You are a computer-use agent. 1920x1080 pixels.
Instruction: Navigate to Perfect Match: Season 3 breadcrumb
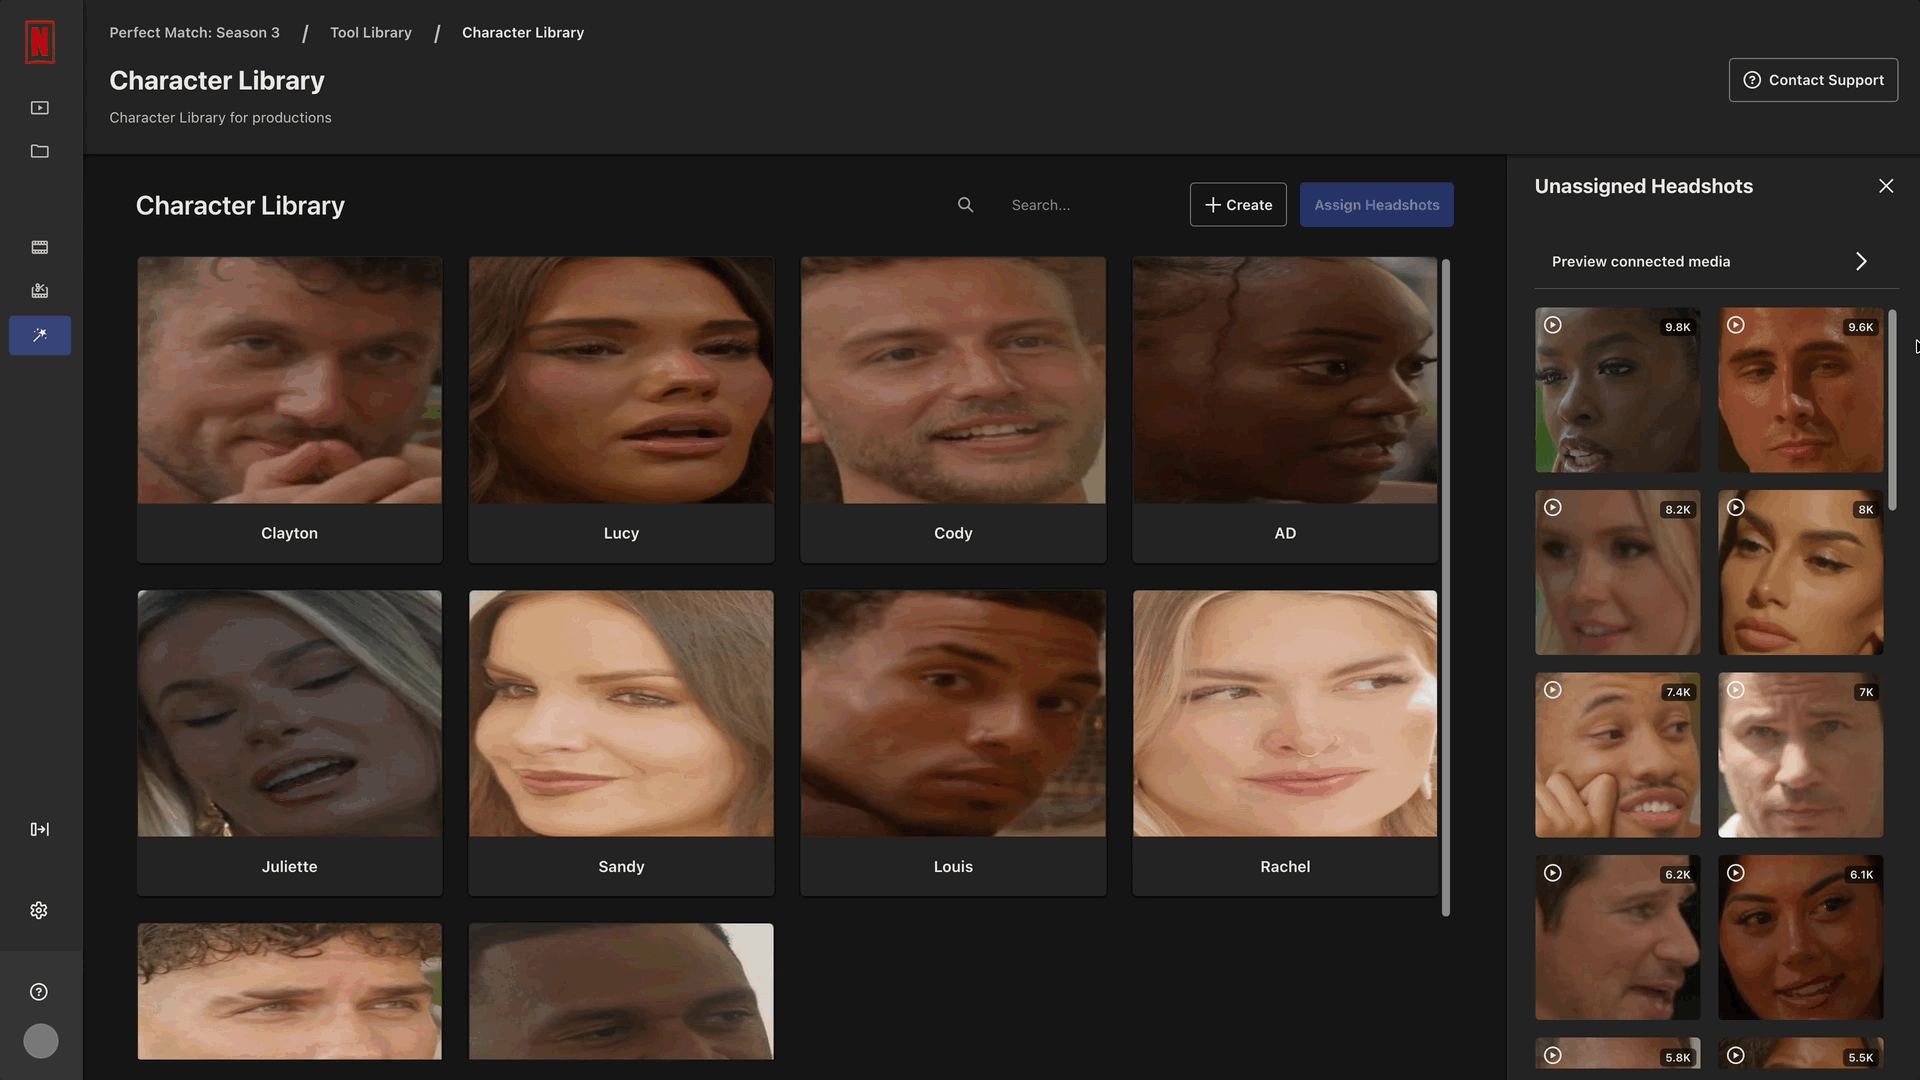(x=194, y=33)
